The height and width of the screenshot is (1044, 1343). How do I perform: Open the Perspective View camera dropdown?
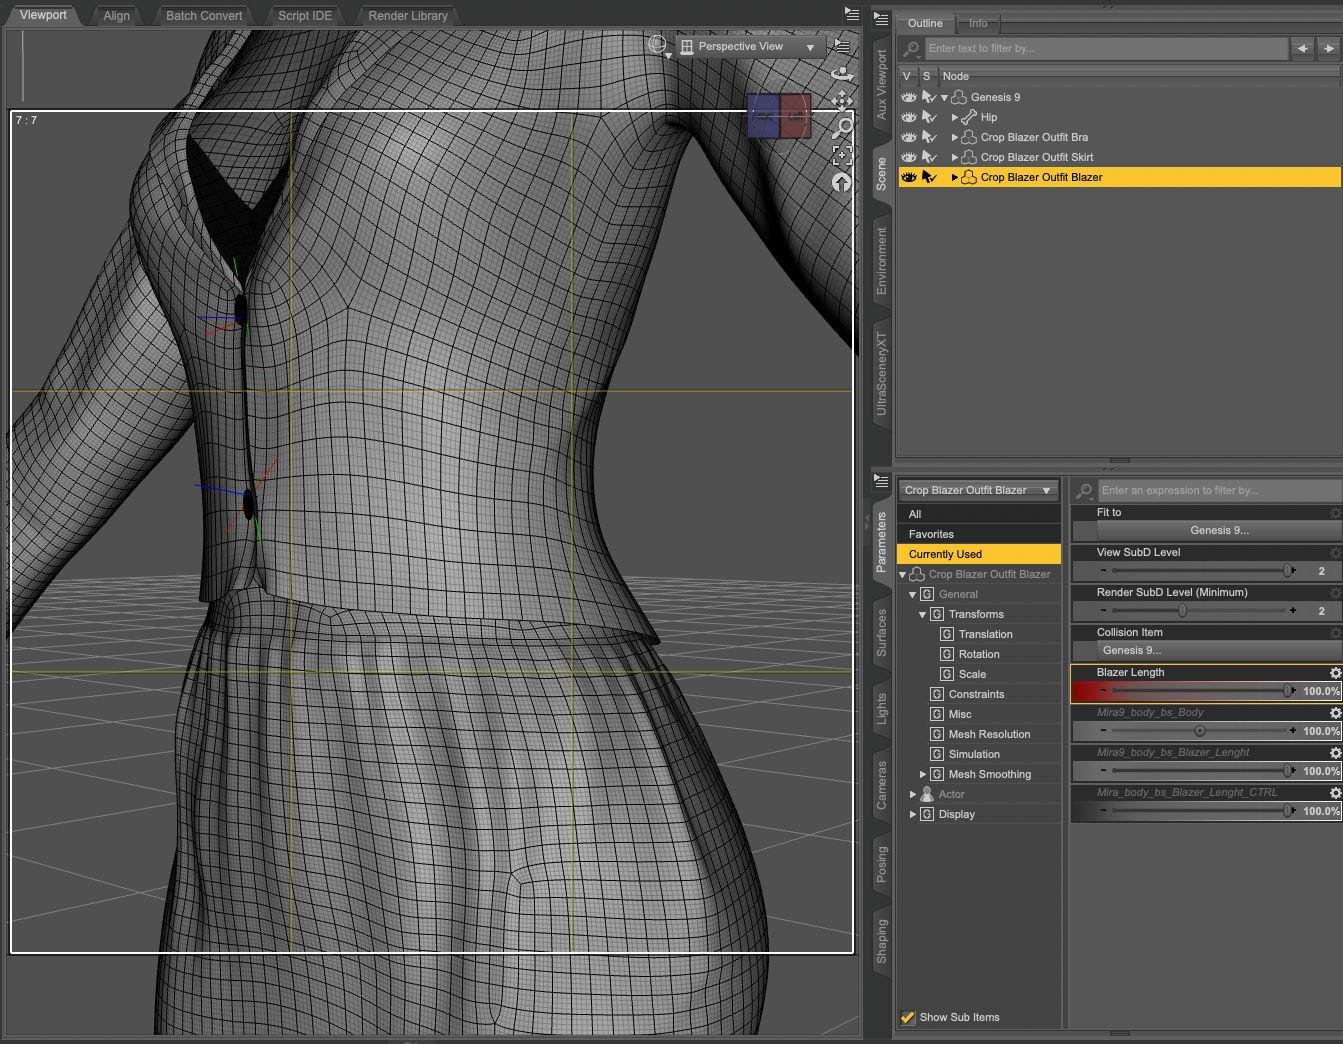coord(750,47)
